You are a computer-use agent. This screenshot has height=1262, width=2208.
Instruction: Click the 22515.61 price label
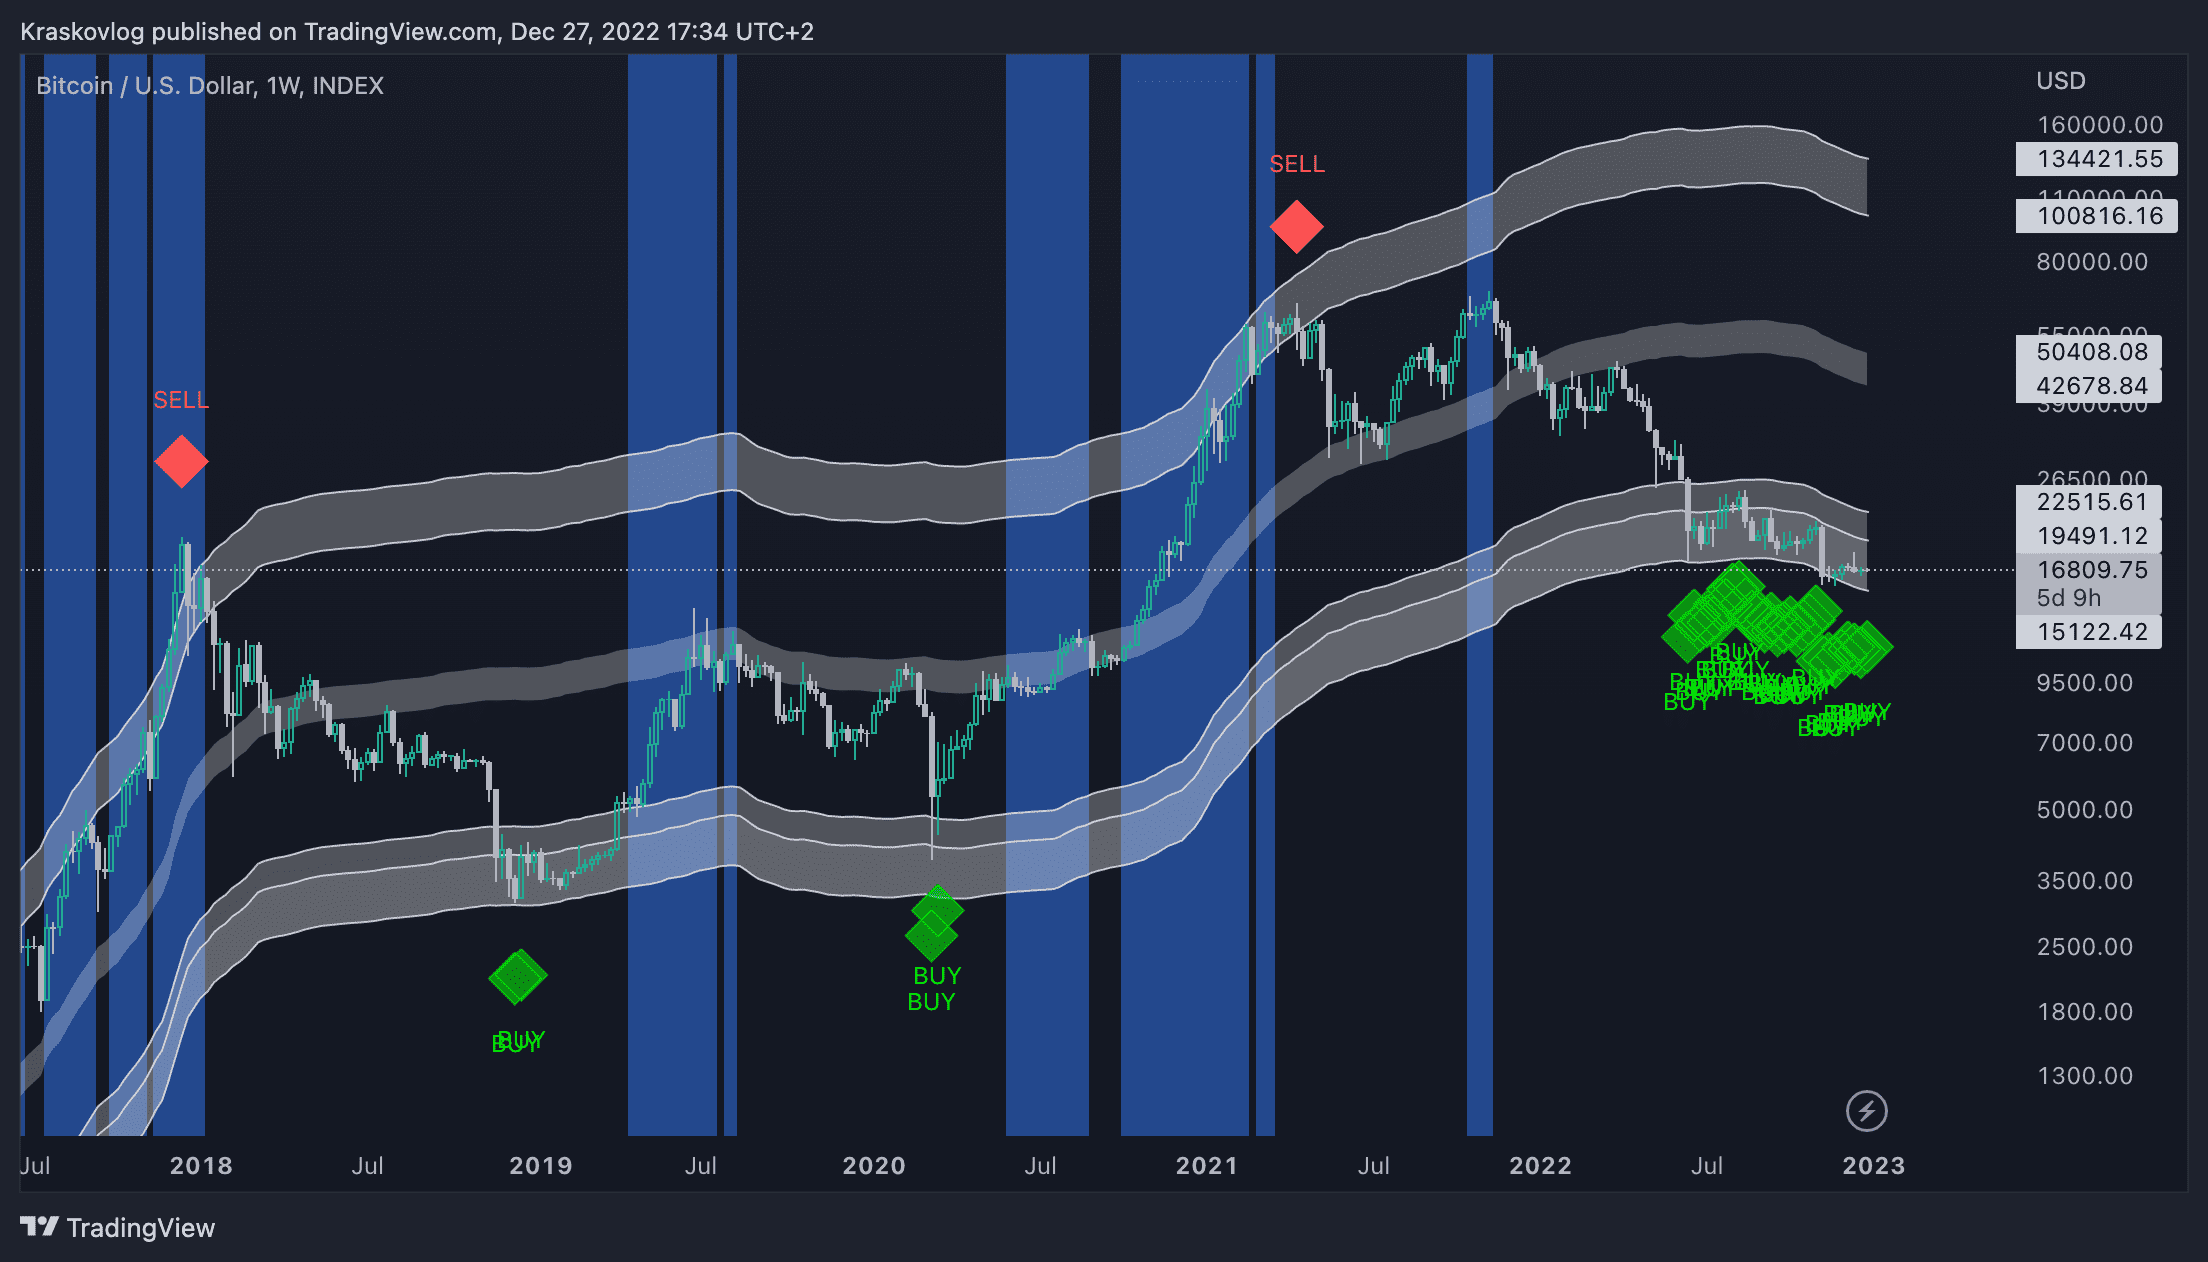pyautogui.click(x=2089, y=502)
